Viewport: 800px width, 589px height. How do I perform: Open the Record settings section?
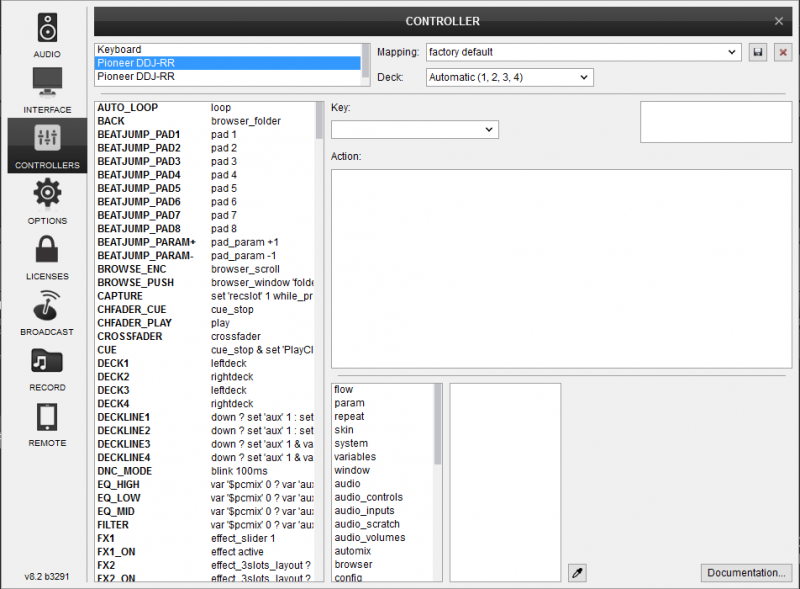click(x=47, y=367)
